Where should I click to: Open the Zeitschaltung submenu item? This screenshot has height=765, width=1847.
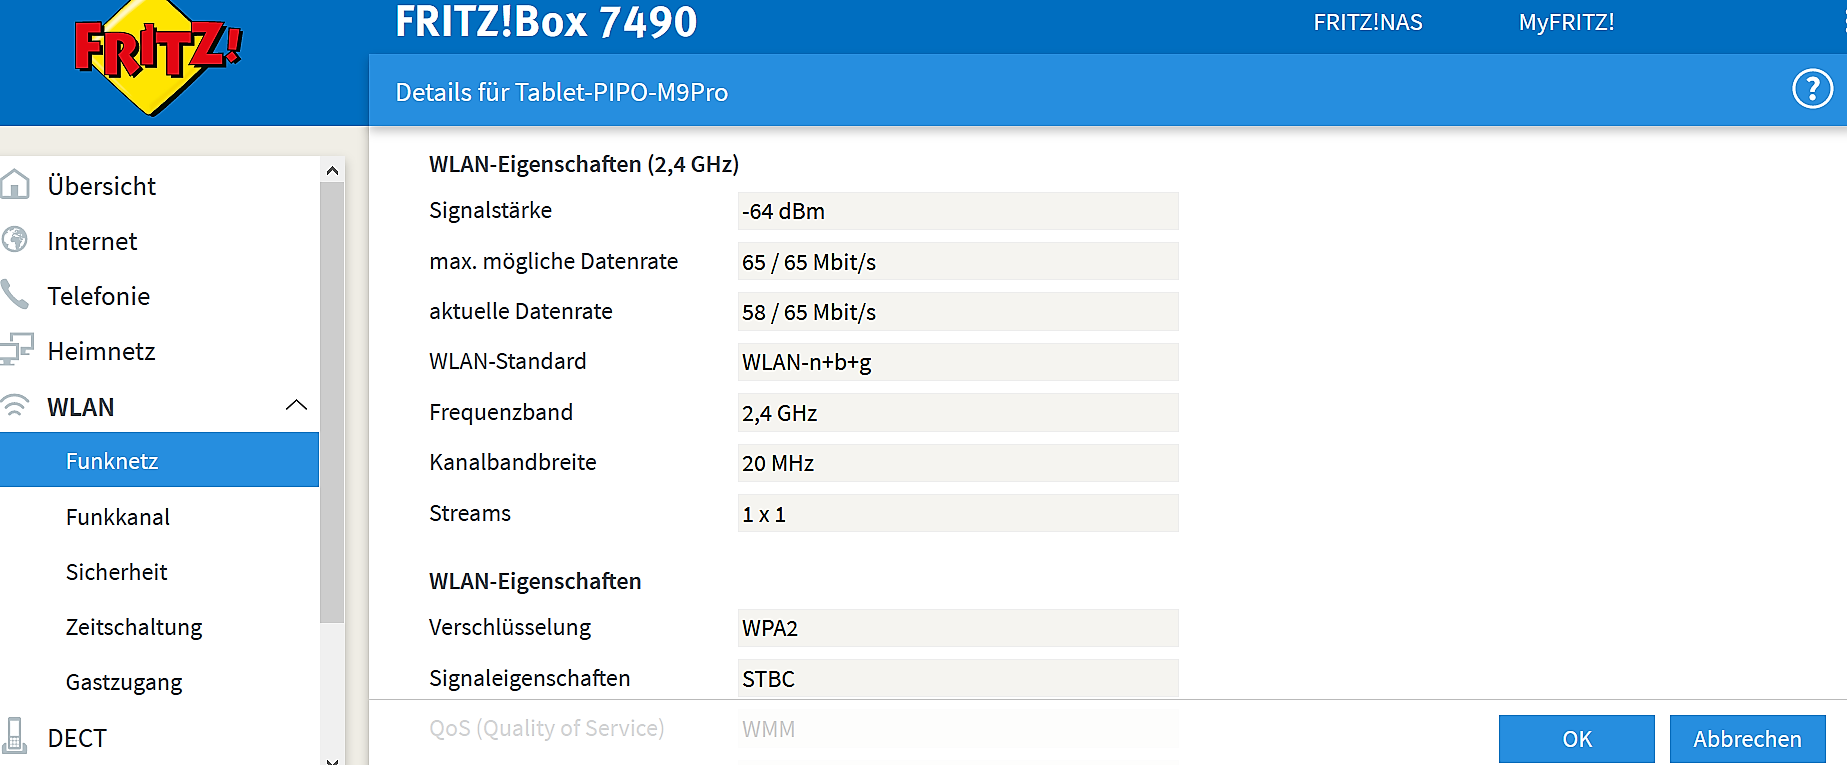pyautogui.click(x=134, y=627)
